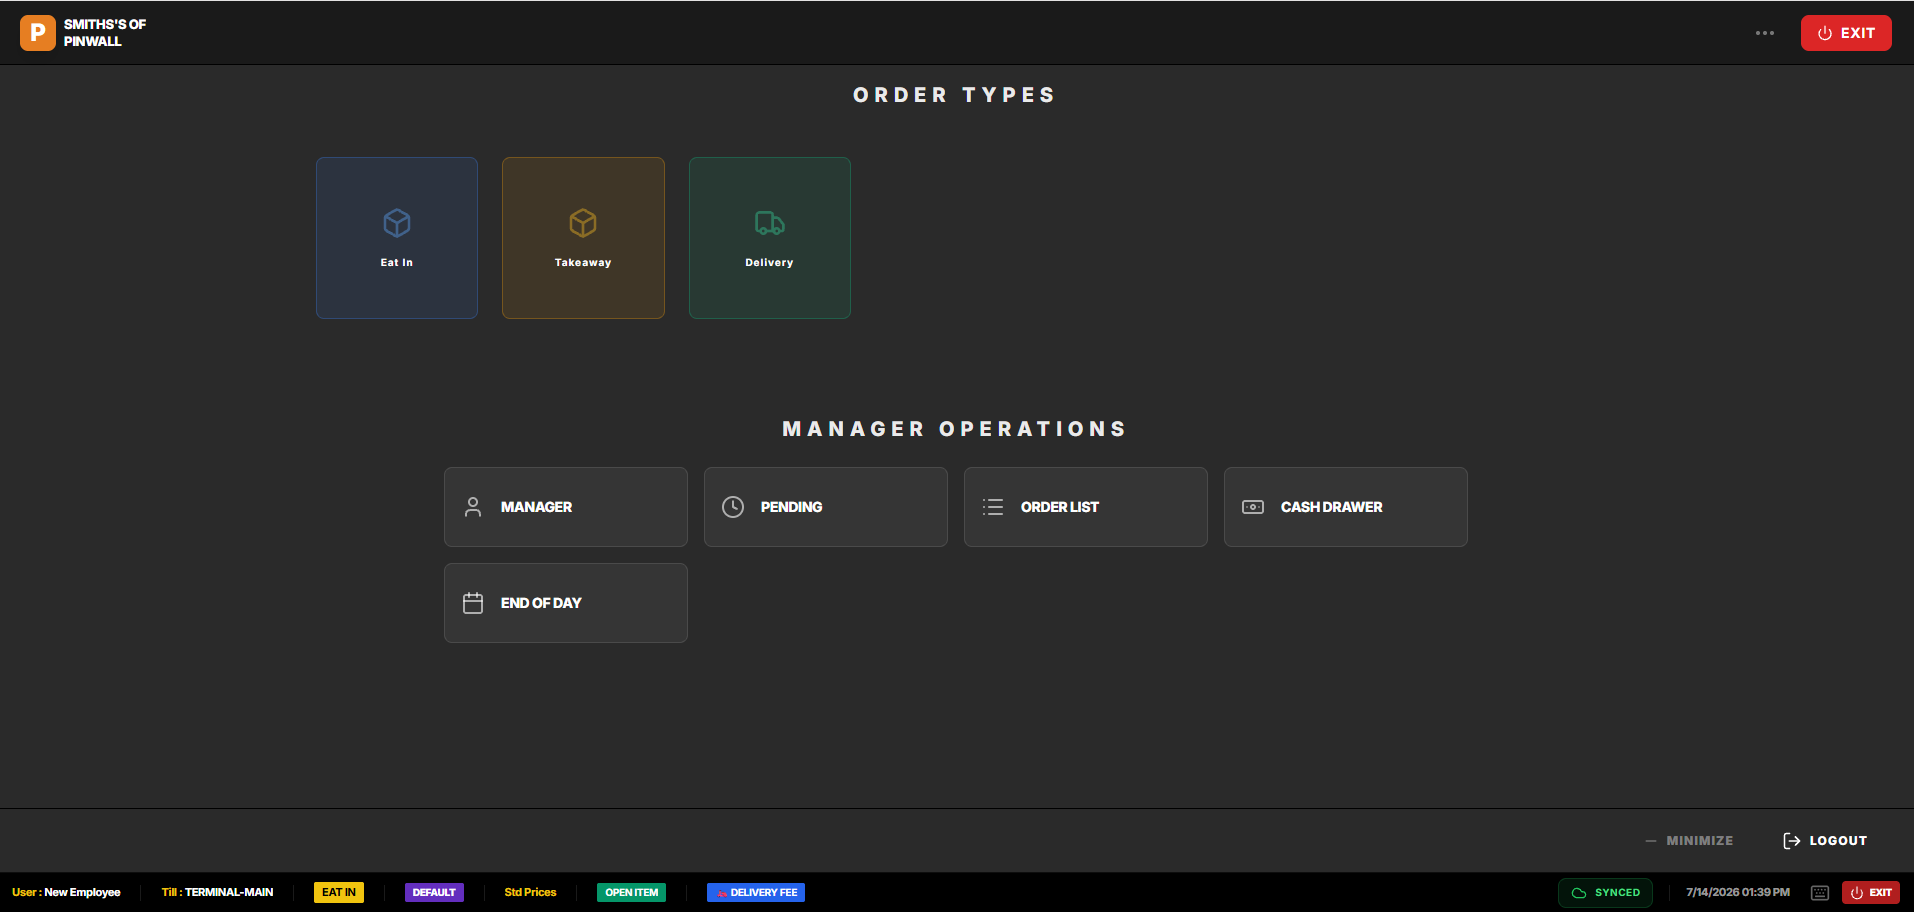This screenshot has width=1914, height=912.
Task: Click the User: New Employee label
Action: pos(66,892)
